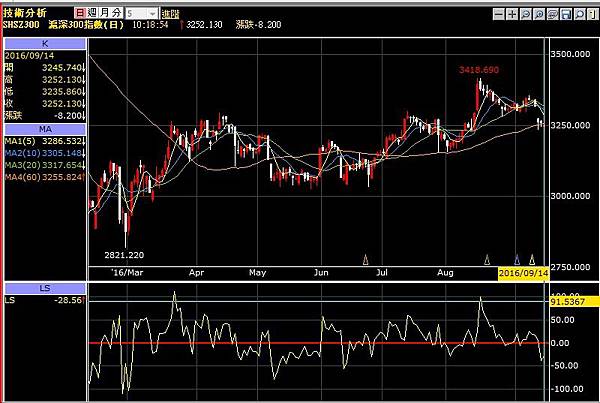Click the Jun label on the time axis
The width and height of the screenshot is (600, 403).
pyautogui.click(x=321, y=273)
